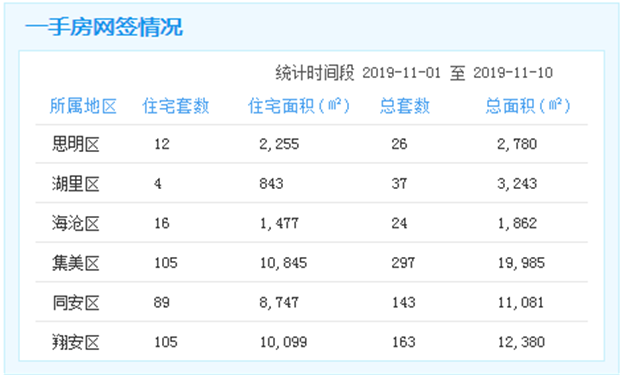The image size is (625, 375).
Task: Click 海沧区 residential area 1,477
Action: point(279,223)
